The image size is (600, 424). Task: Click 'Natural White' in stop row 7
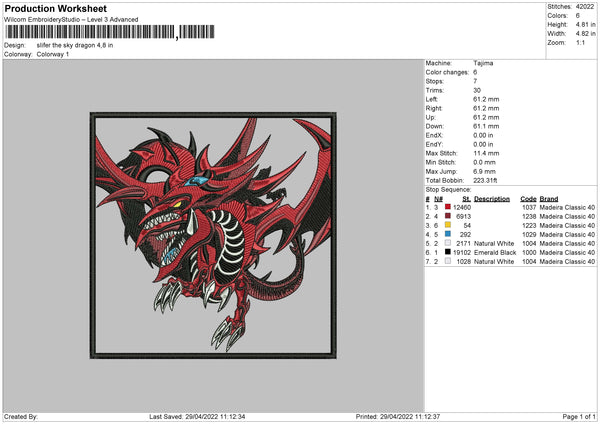494,262
